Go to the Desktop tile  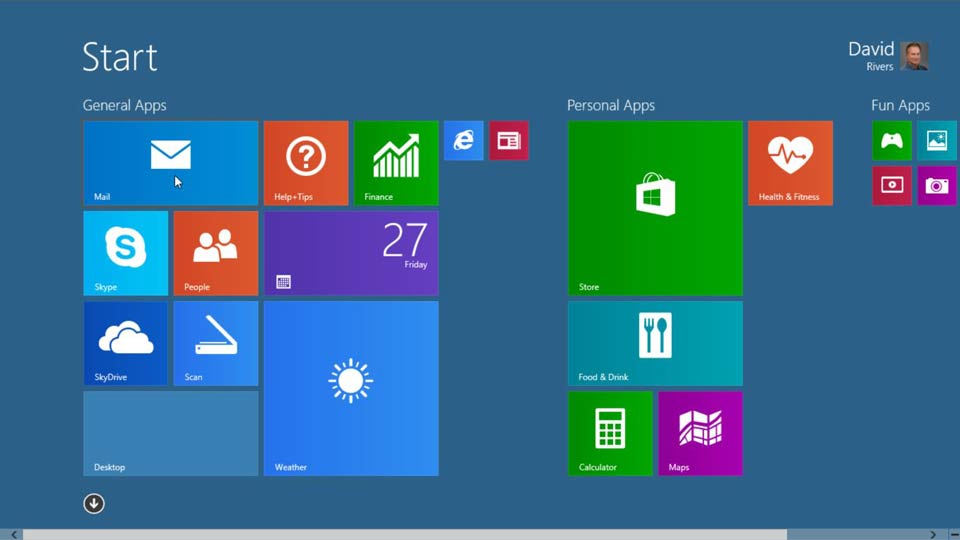pyautogui.click(x=171, y=433)
